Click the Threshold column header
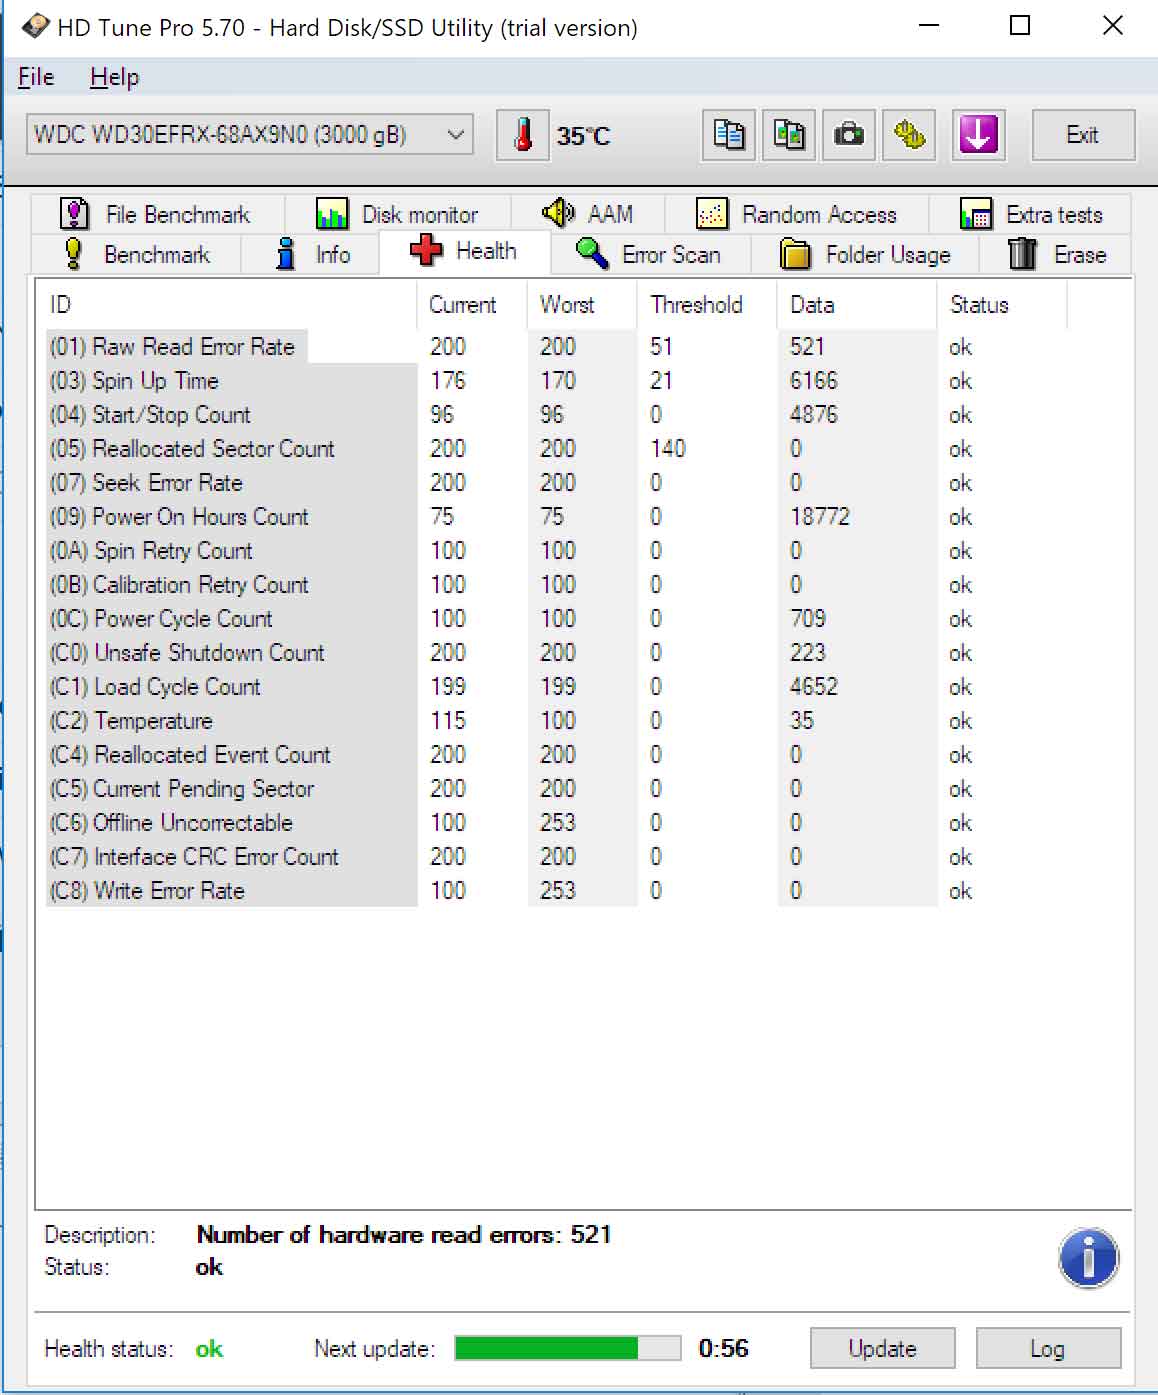This screenshot has width=1158, height=1395. click(707, 305)
